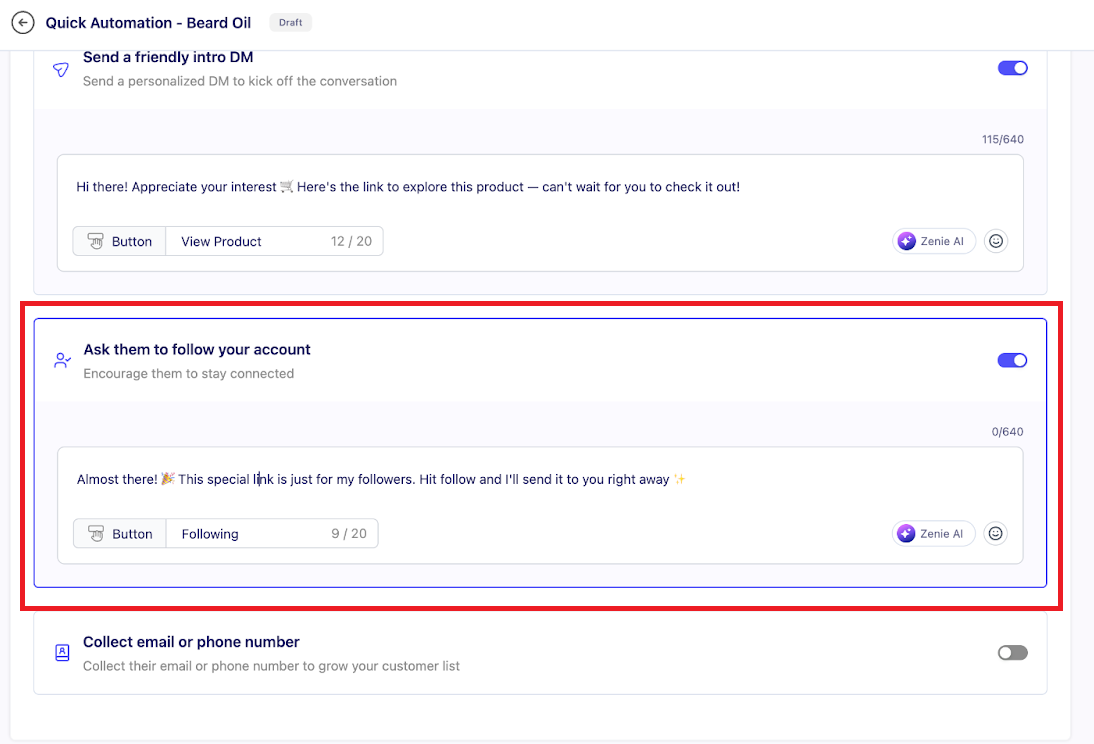
Task: Edit the Following button text field
Action: [x=250, y=534]
